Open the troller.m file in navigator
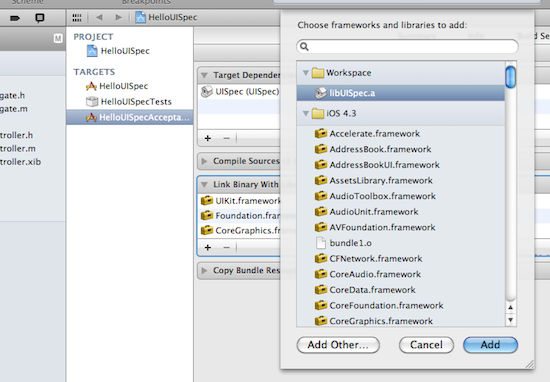 coord(18,149)
